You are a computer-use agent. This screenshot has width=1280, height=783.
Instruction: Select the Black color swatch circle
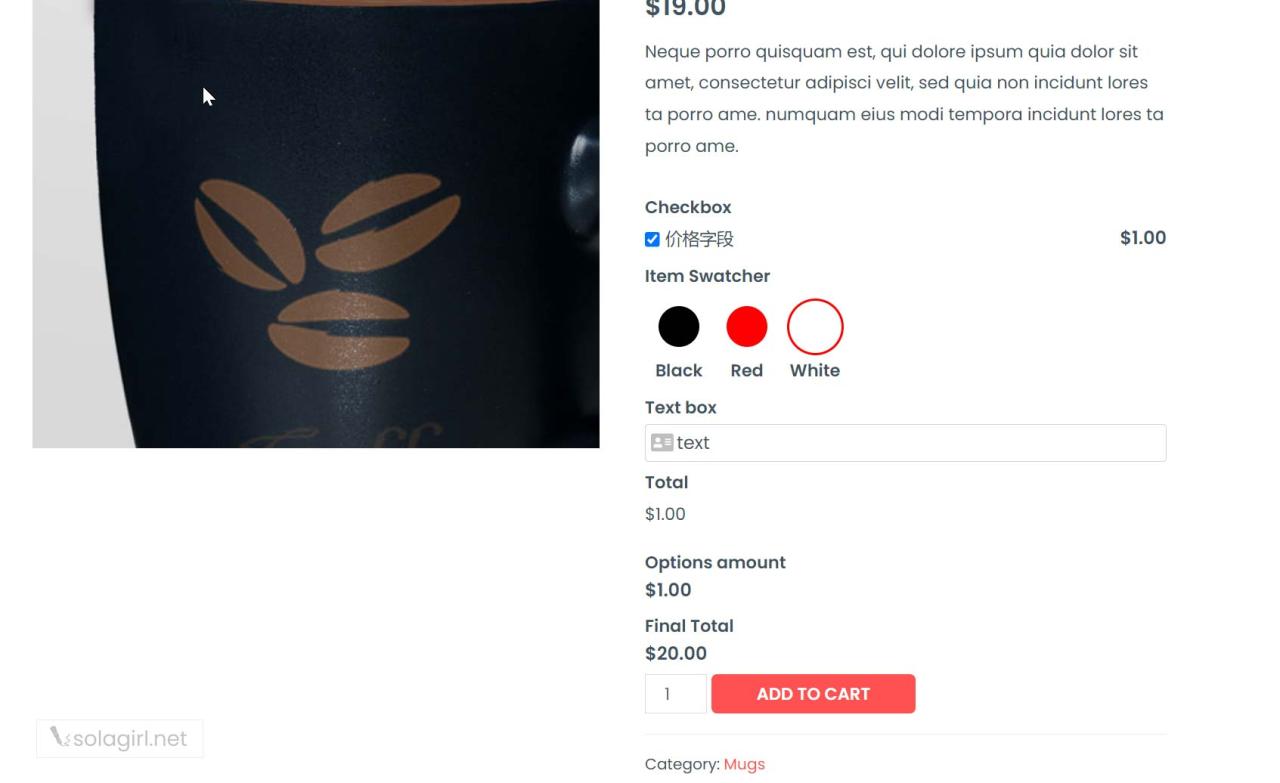[x=679, y=326]
